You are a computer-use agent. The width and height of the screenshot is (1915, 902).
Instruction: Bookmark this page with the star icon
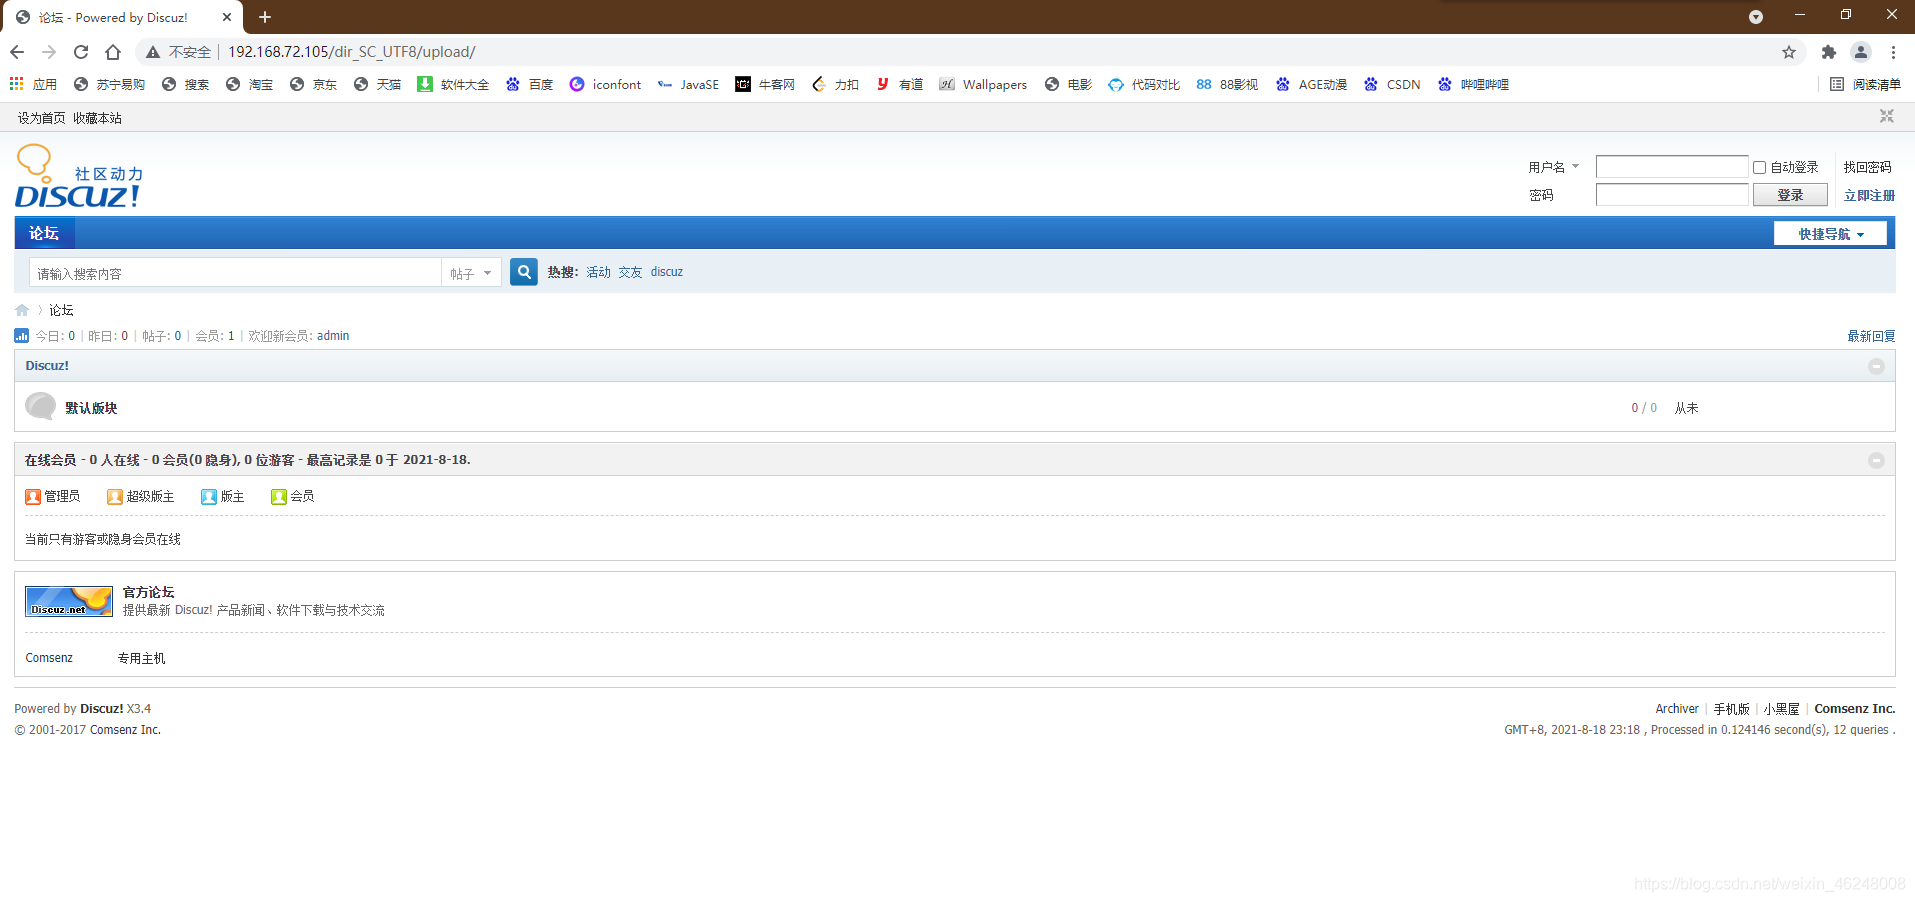tap(1789, 52)
